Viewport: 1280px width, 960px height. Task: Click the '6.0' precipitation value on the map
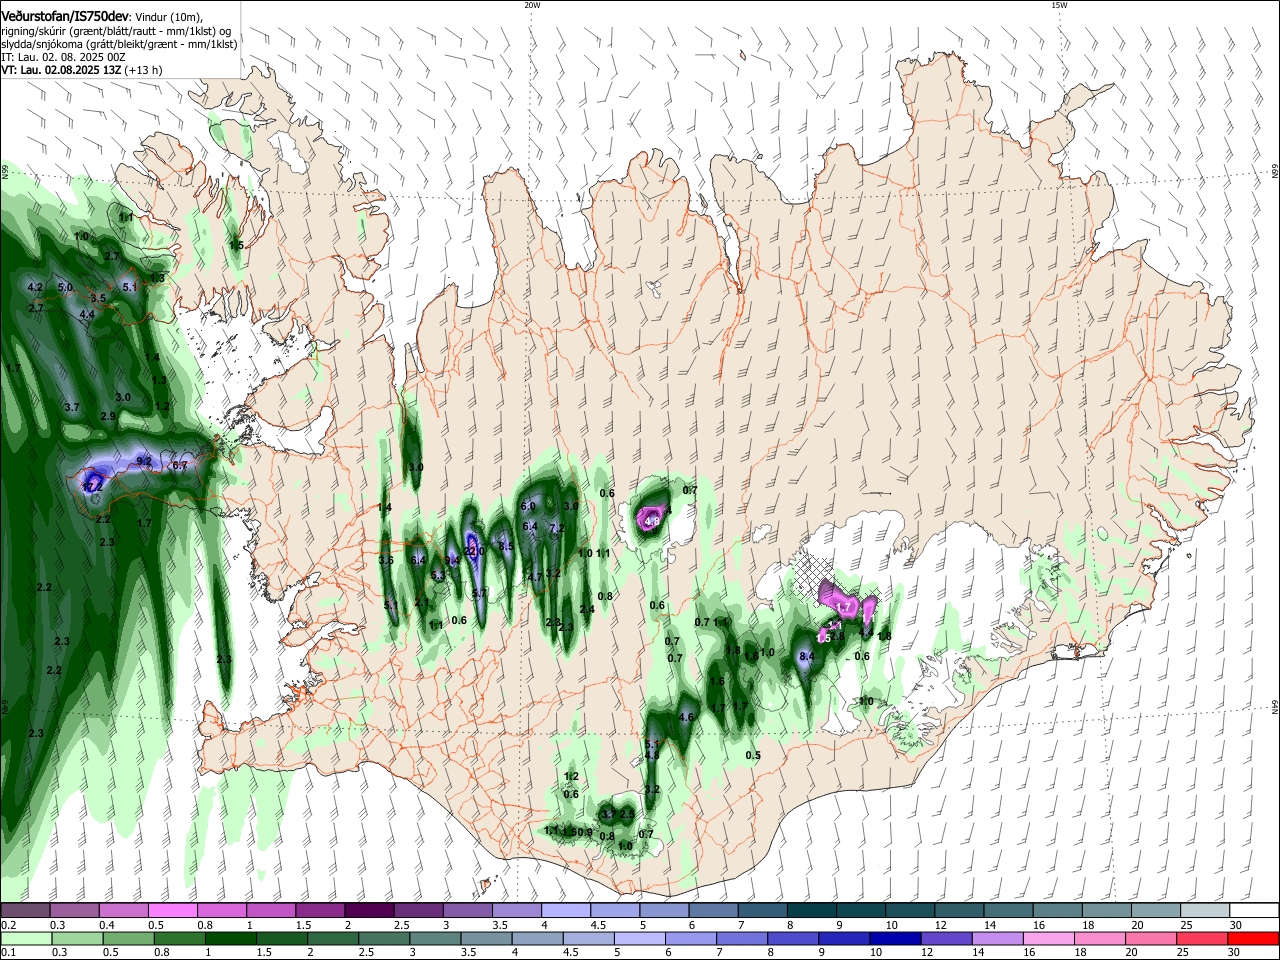tap(529, 506)
